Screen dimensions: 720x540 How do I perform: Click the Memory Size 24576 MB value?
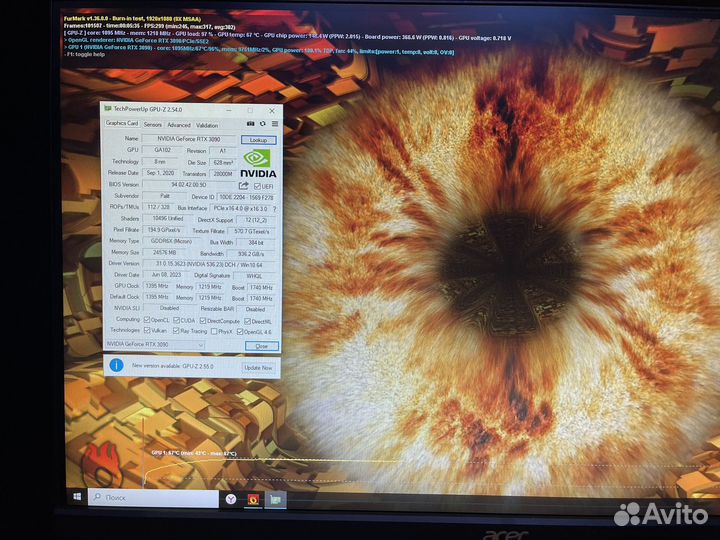[164, 253]
